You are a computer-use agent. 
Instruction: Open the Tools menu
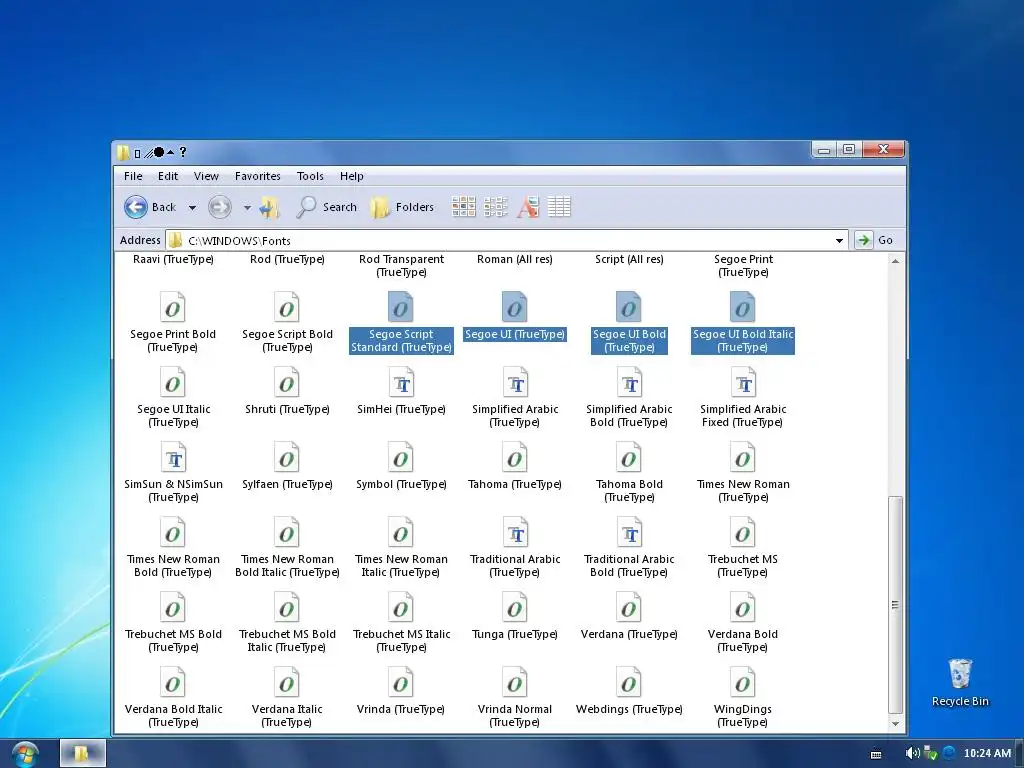(x=310, y=176)
